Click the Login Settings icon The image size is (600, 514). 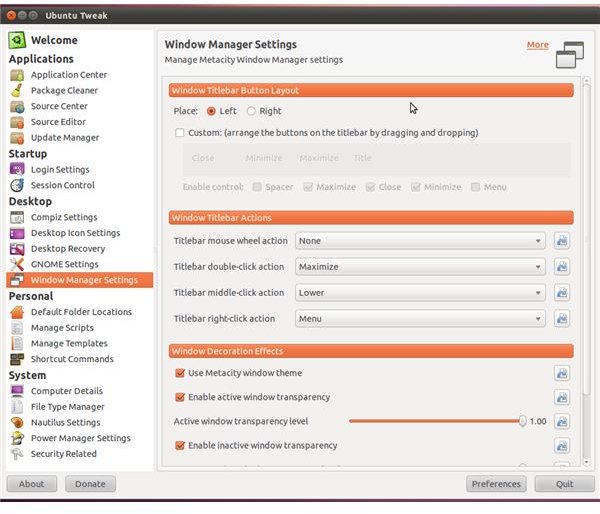(x=17, y=170)
